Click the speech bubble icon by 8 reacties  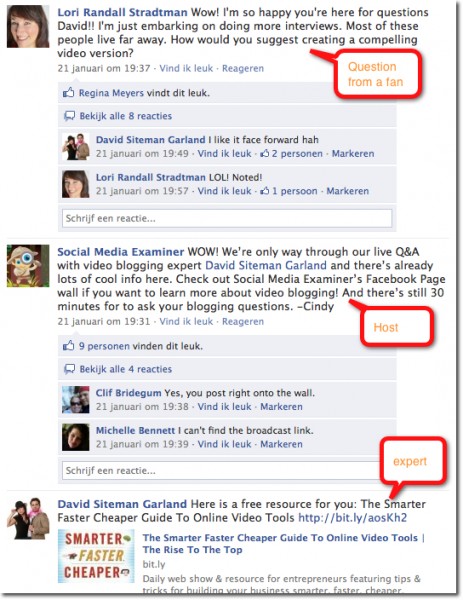(69, 116)
